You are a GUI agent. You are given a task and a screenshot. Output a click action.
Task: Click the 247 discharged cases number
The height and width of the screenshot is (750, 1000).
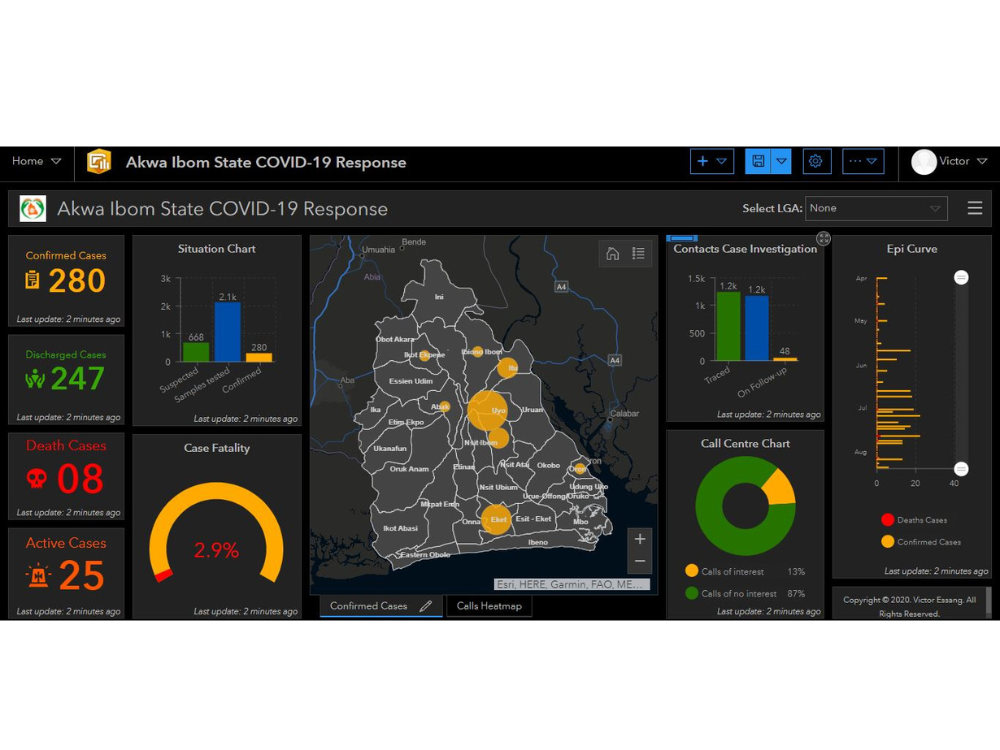pos(77,379)
